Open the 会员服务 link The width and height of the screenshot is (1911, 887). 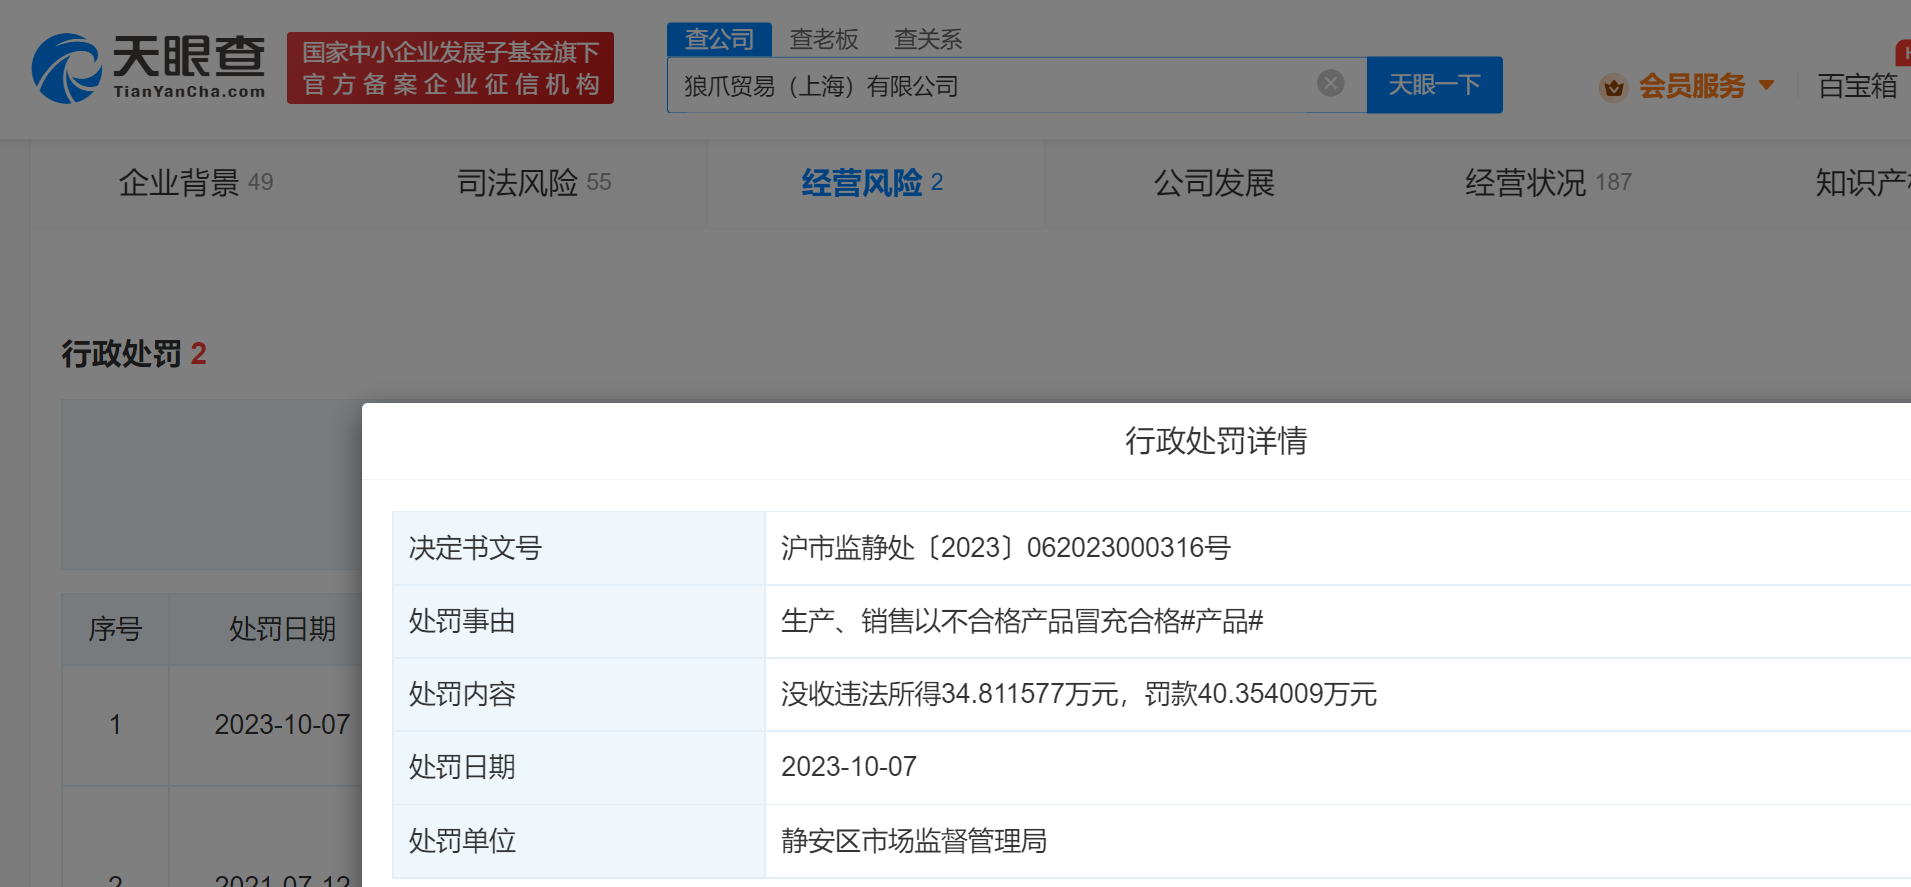[1691, 86]
